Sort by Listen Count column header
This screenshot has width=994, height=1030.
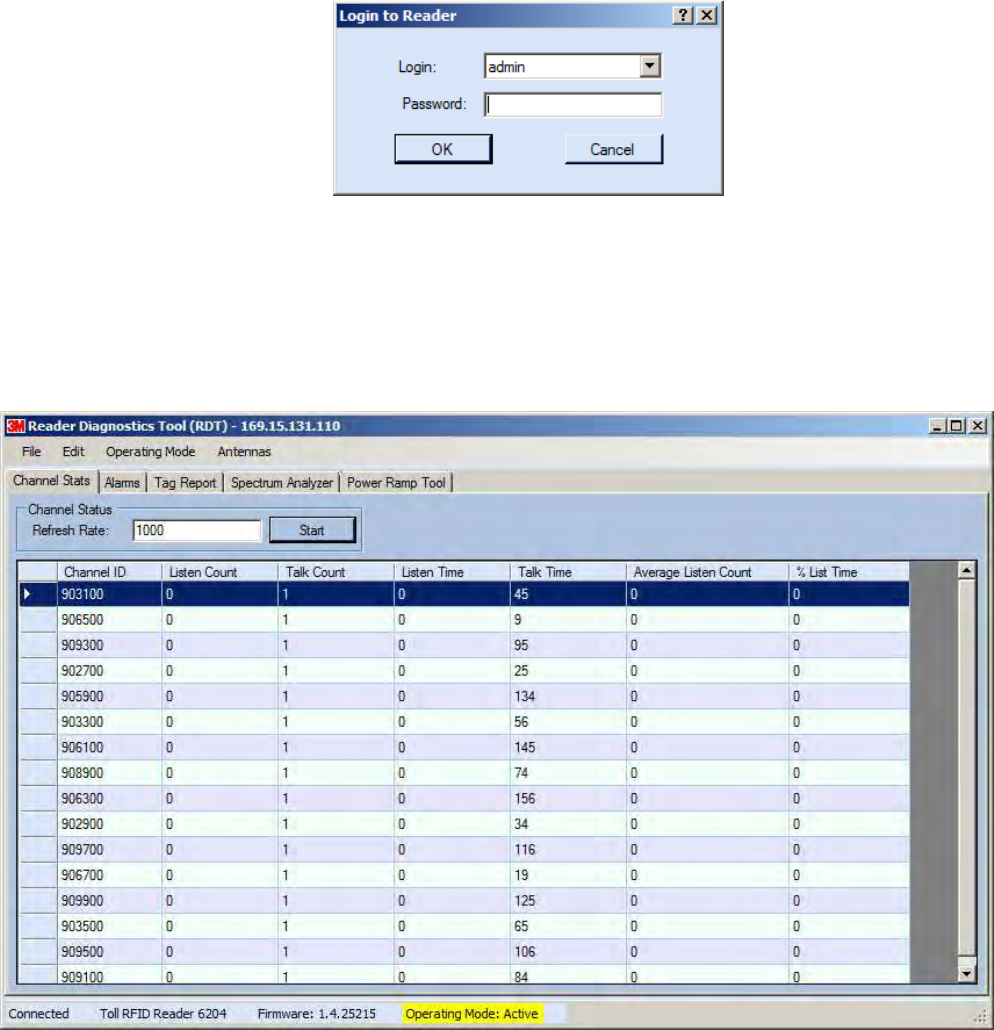[219, 572]
